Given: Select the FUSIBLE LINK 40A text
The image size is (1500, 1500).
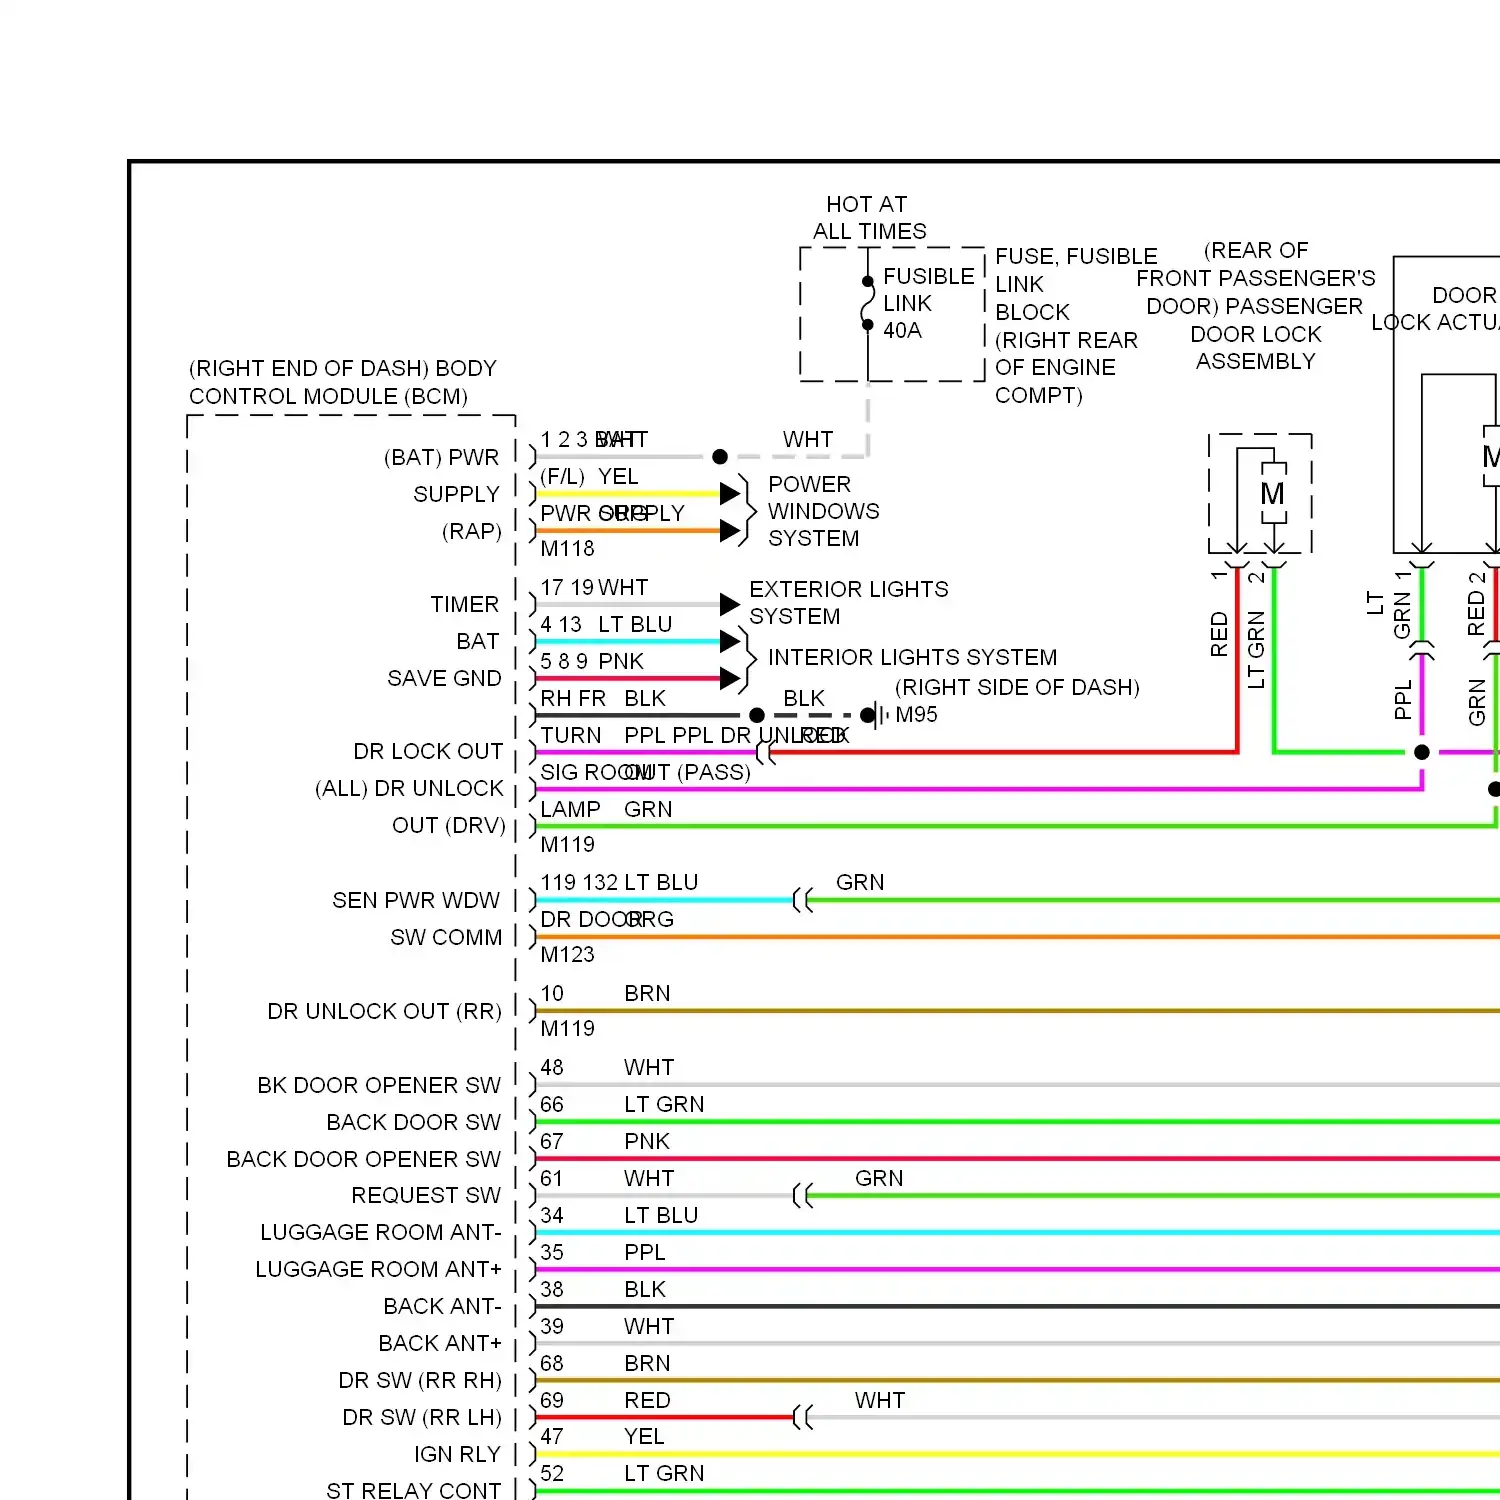Looking at the screenshot, I should (928, 303).
